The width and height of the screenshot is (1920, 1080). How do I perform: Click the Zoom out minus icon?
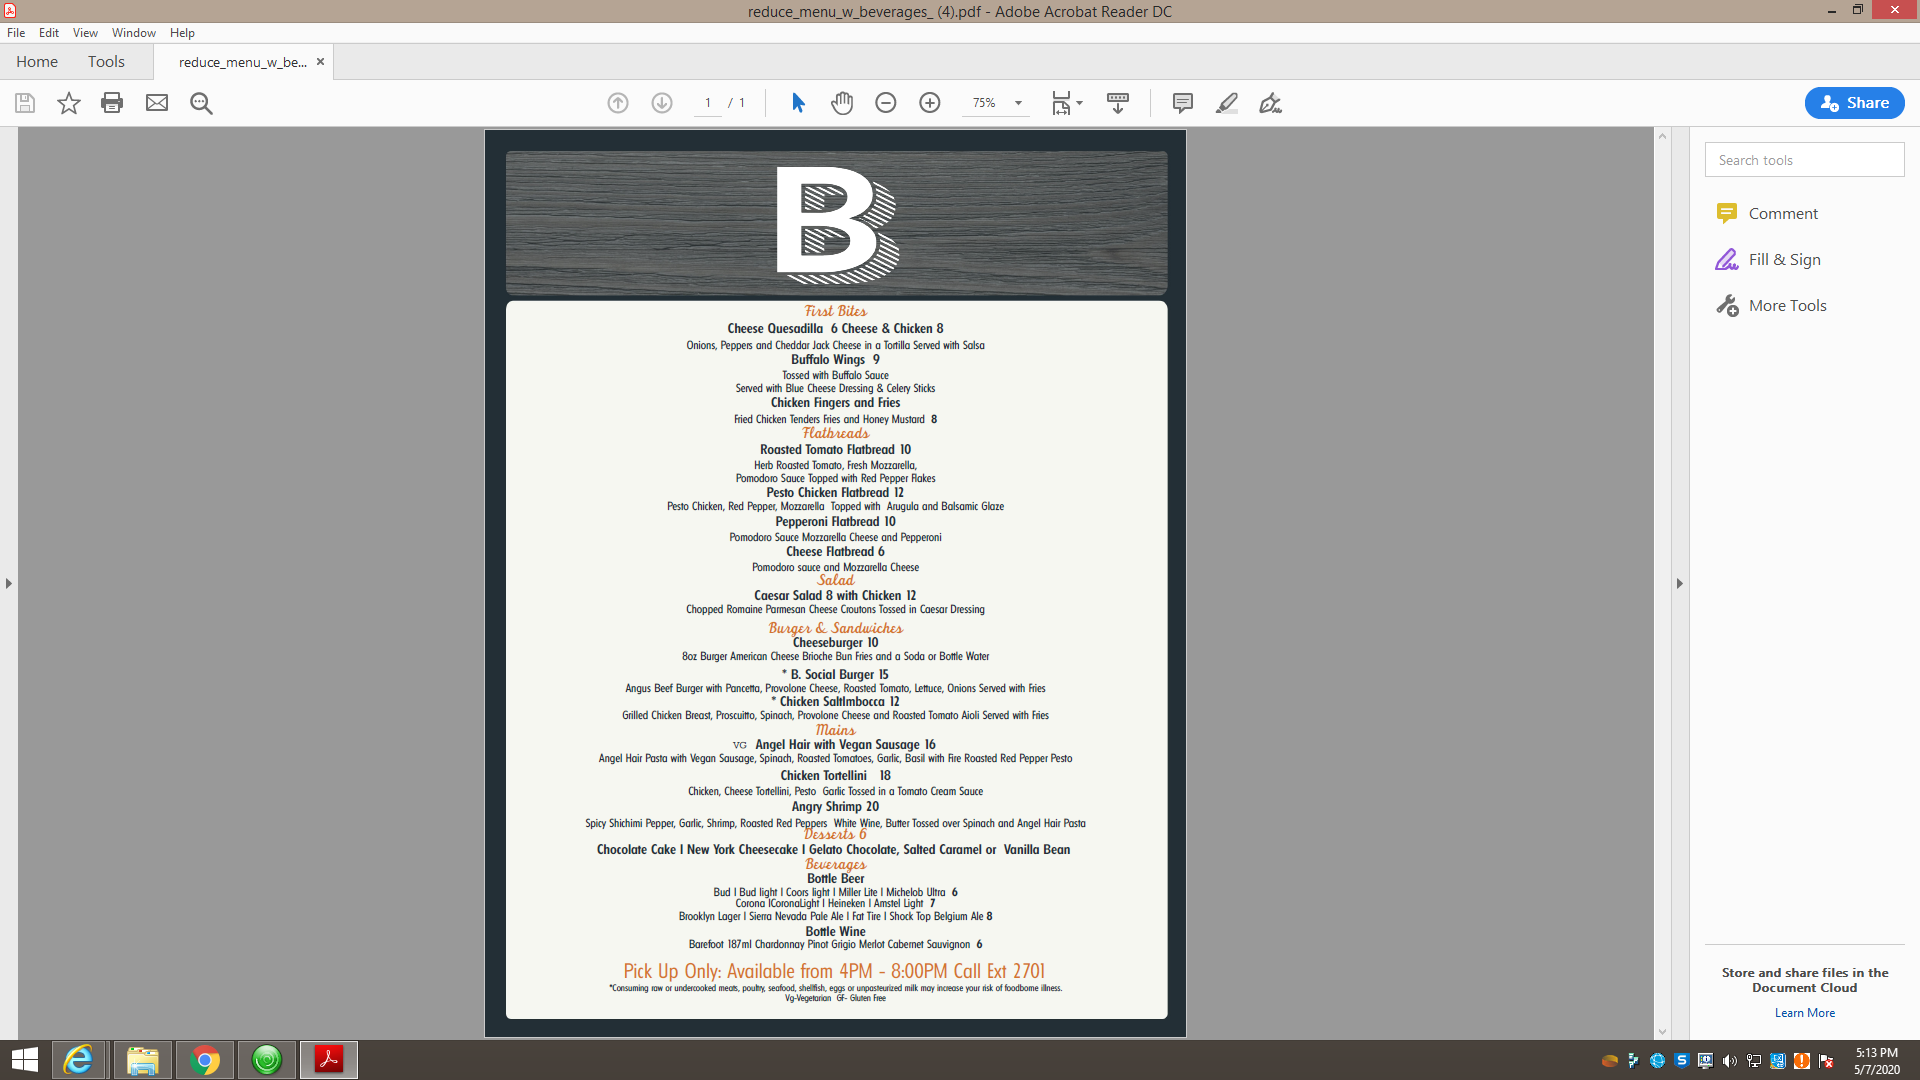click(885, 103)
